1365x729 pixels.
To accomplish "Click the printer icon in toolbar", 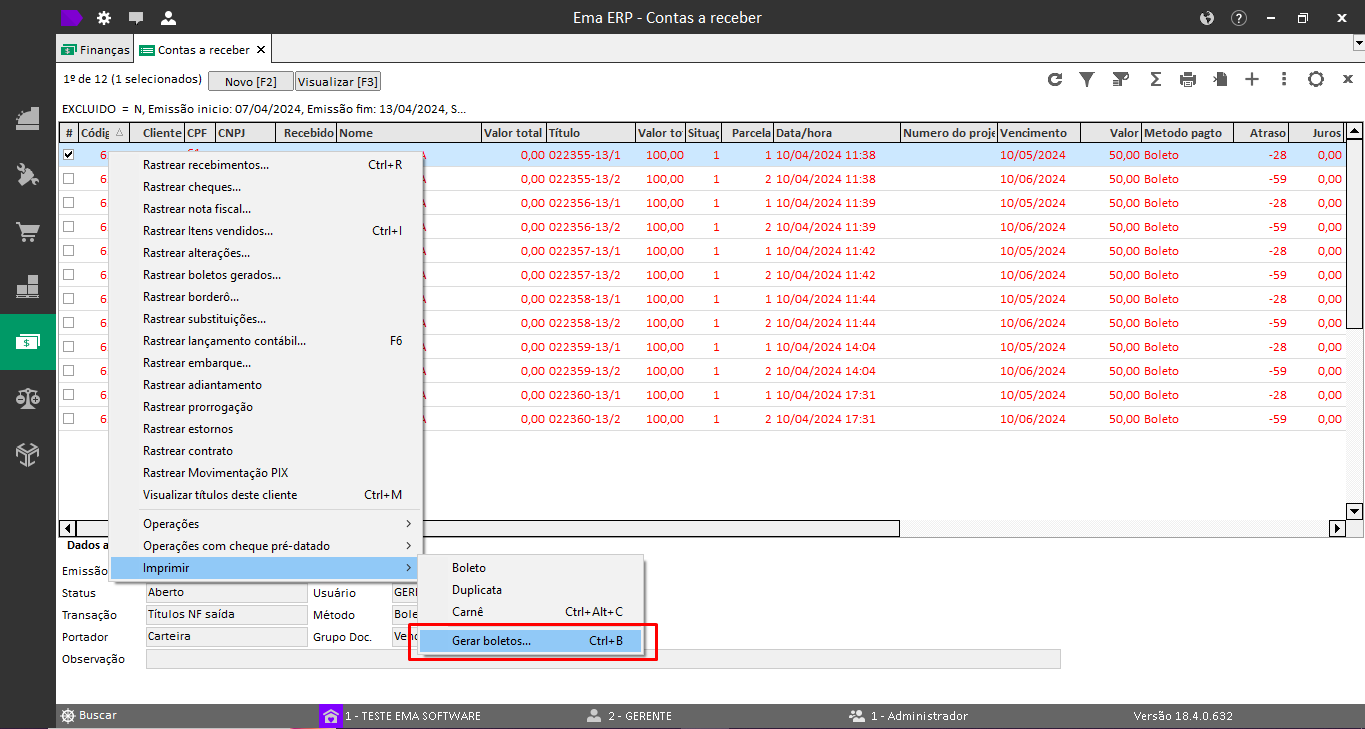I will pyautogui.click(x=1188, y=80).
